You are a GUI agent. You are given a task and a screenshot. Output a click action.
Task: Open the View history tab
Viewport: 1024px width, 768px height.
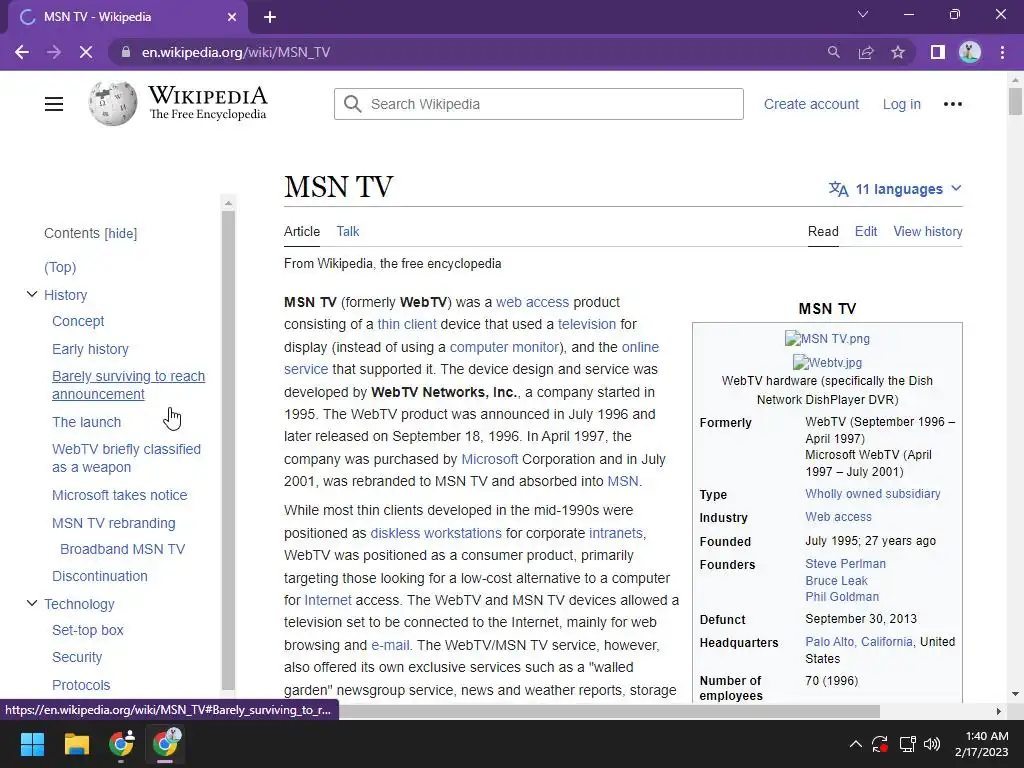click(x=927, y=231)
